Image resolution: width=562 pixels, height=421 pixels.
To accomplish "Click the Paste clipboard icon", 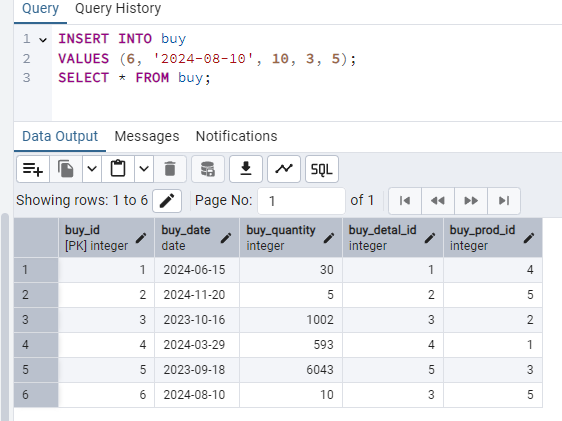I will click(x=118, y=169).
